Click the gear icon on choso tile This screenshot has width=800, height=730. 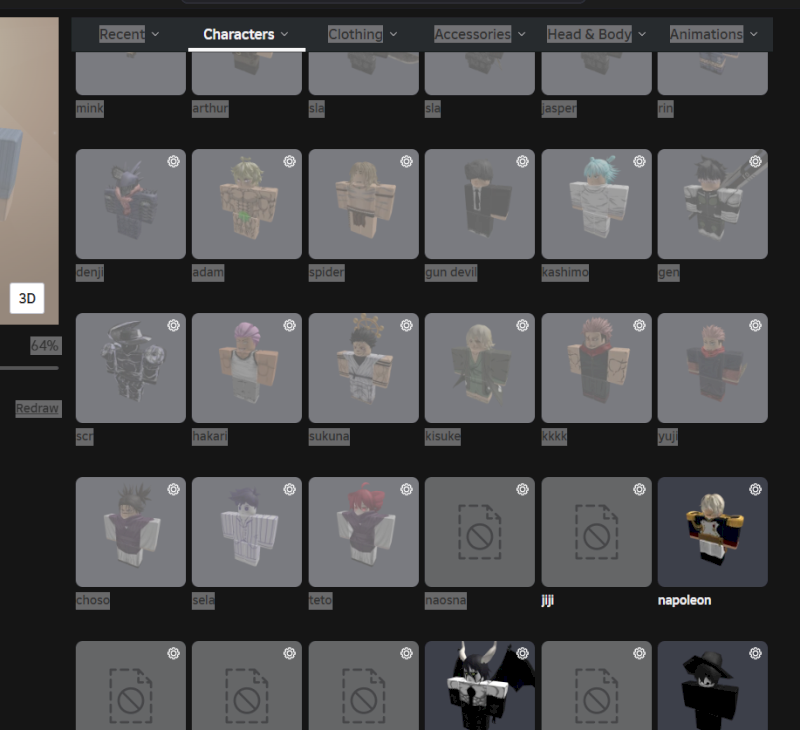tap(173, 489)
